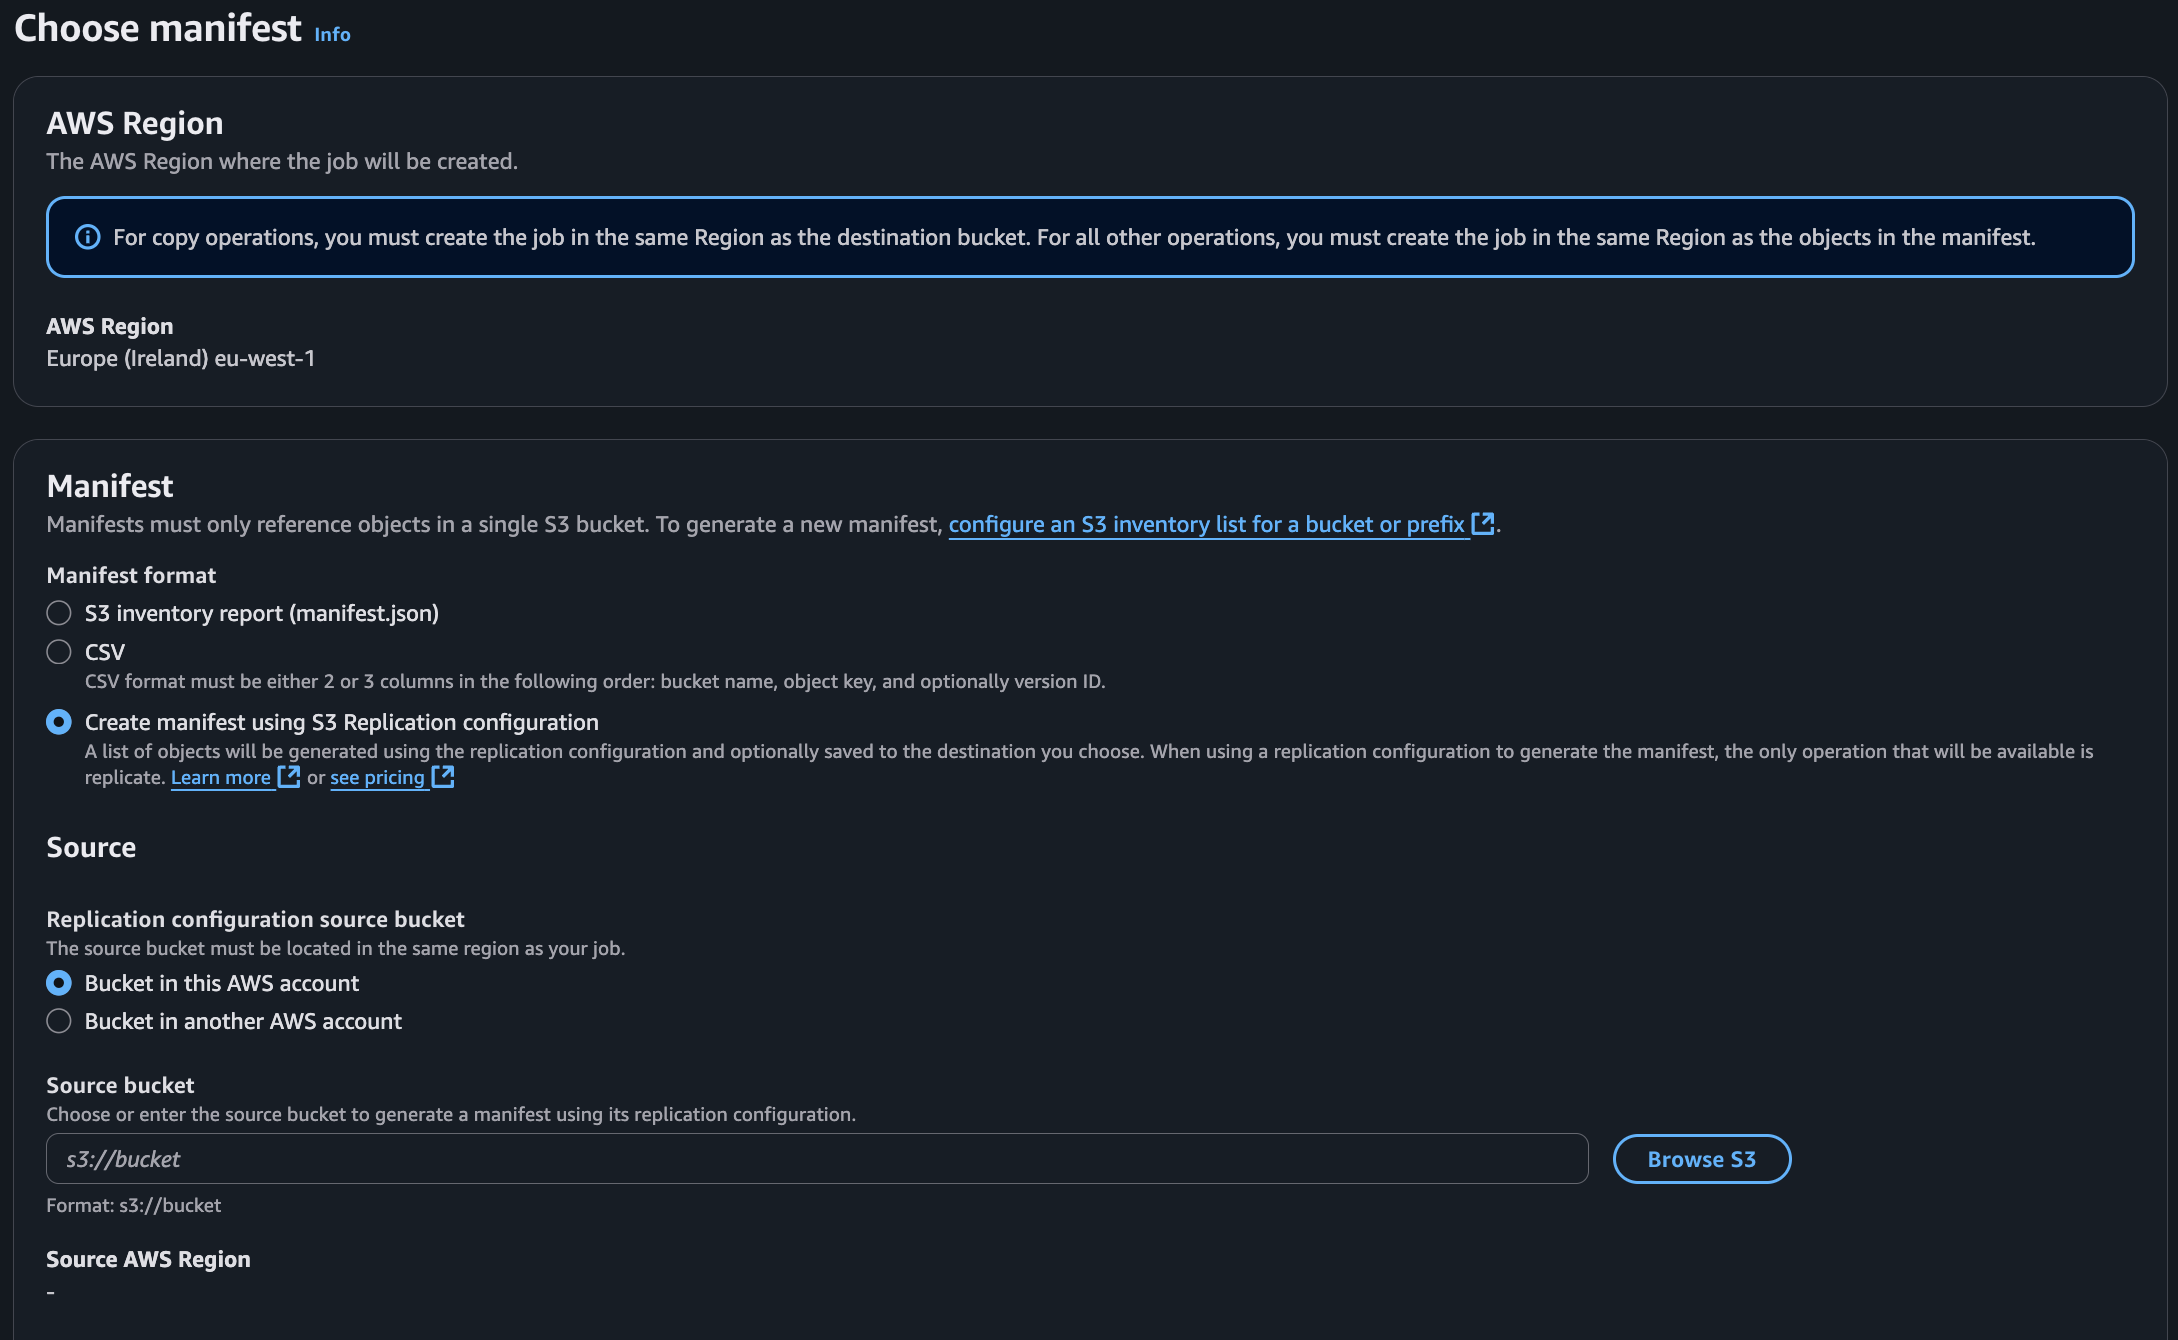Click the external link icon beside Learn more
The width and height of the screenshot is (2178, 1340).
(x=288, y=777)
